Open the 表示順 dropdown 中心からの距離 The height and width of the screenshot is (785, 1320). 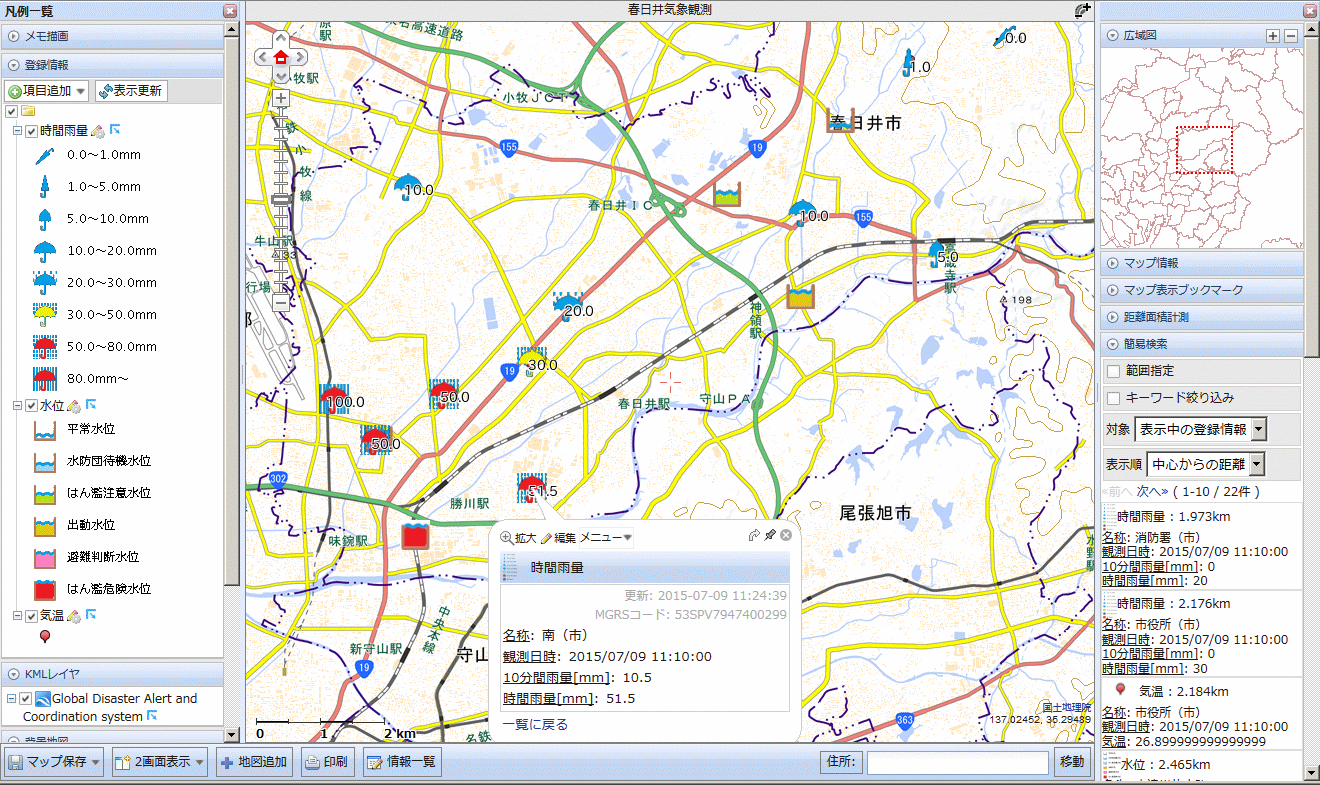[x=1205, y=464]
